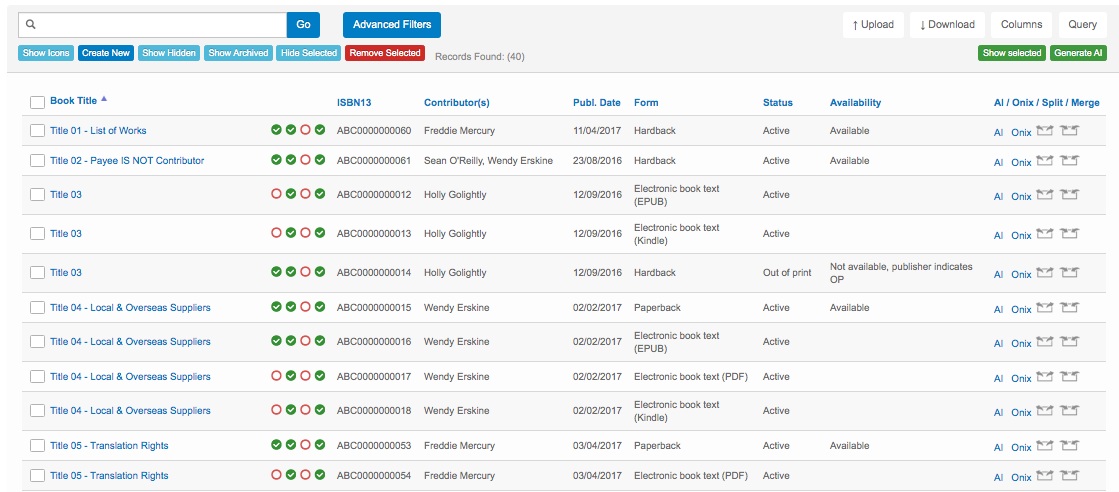Click Merge icon in ABC0000000061 row
Image resolution: width=1119 pixels, height=492 pixels.
1070,160
